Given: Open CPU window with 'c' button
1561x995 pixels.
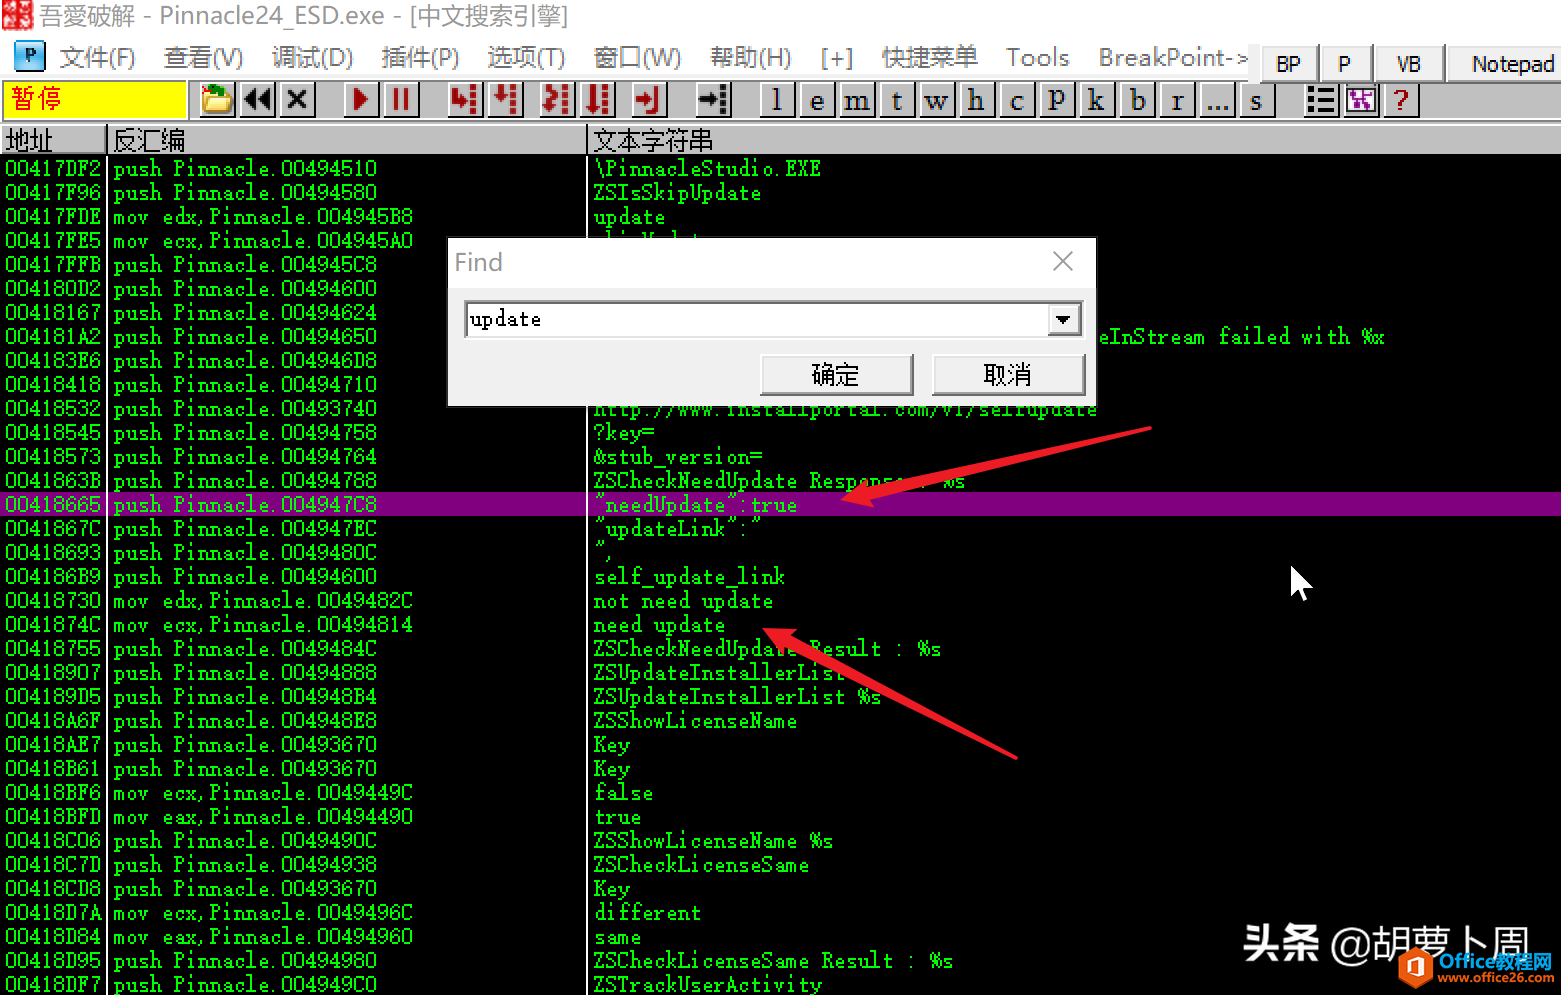Looking at the screenshot, I should coord(1017,100).
